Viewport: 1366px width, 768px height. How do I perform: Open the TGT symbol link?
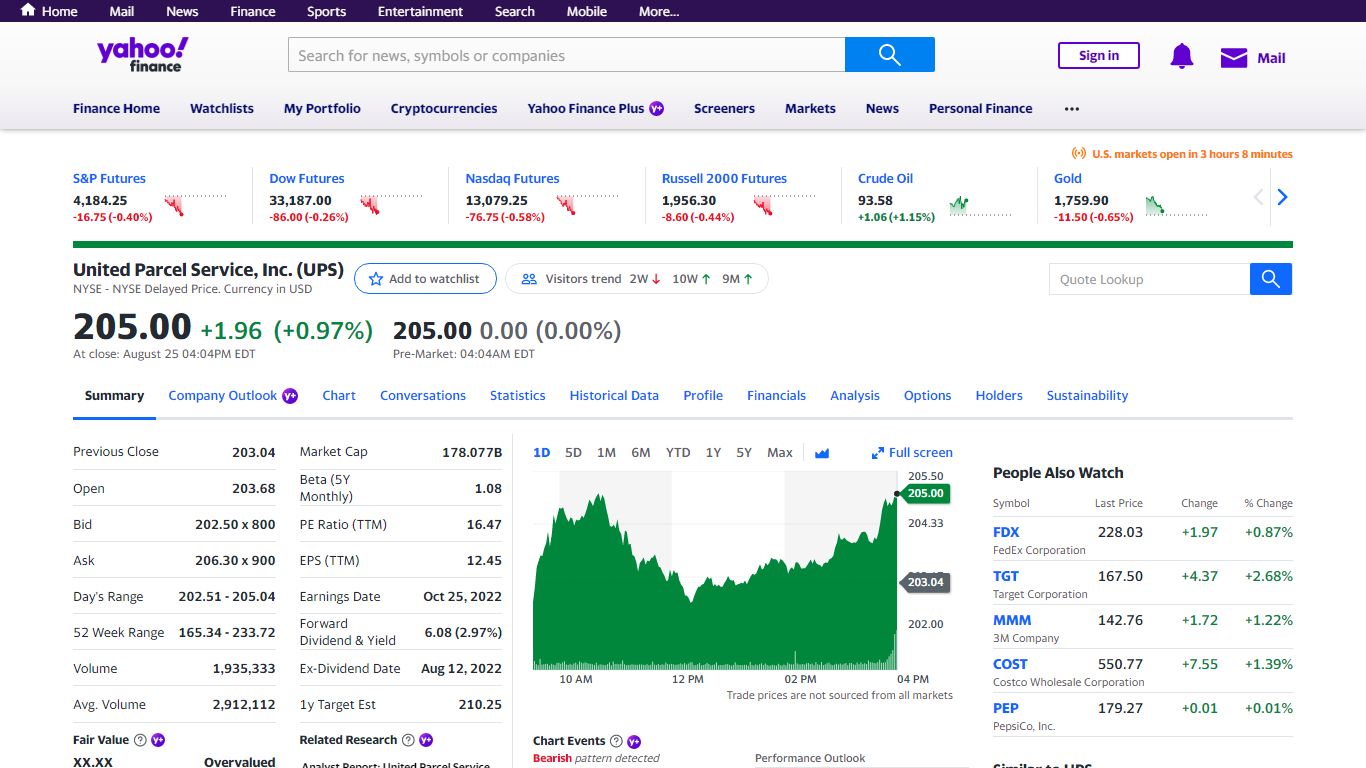click(1006, 576)
